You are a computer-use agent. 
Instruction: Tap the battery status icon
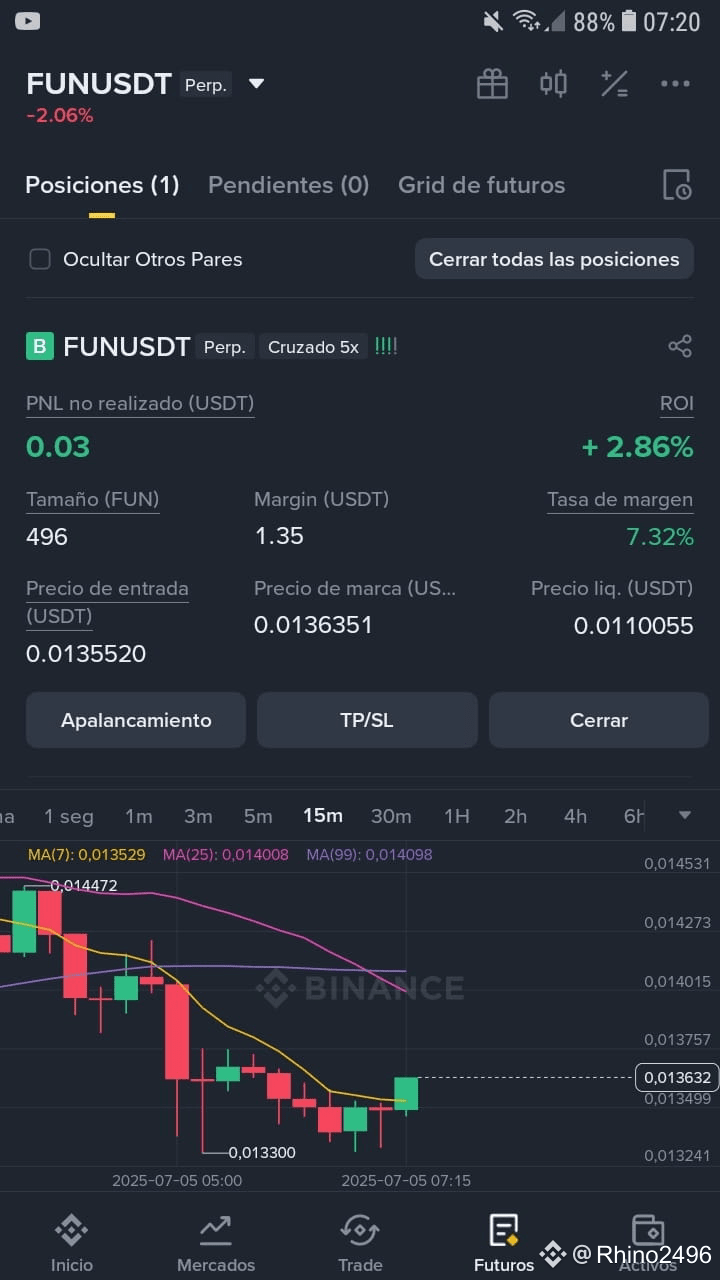coord(629,21)
